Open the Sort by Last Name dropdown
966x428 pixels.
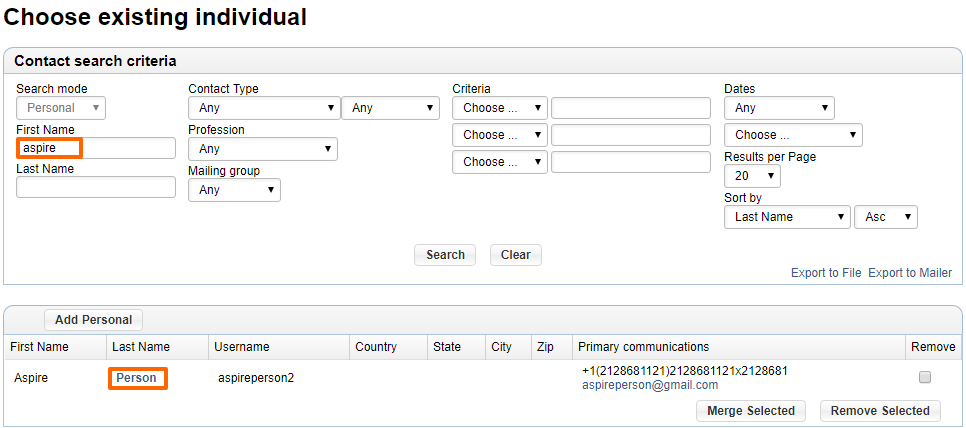coord(787,217)
